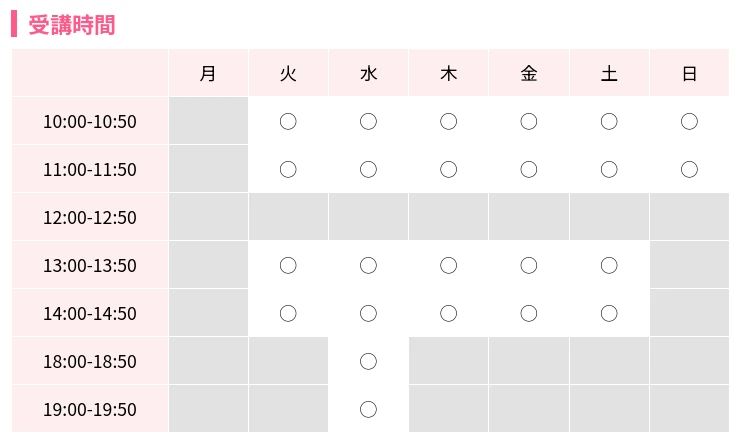The width and height of the screenshot is (740, 442).
Task: Choose Wednesday 14:00-14:50 circle
Action: [368, 313]
